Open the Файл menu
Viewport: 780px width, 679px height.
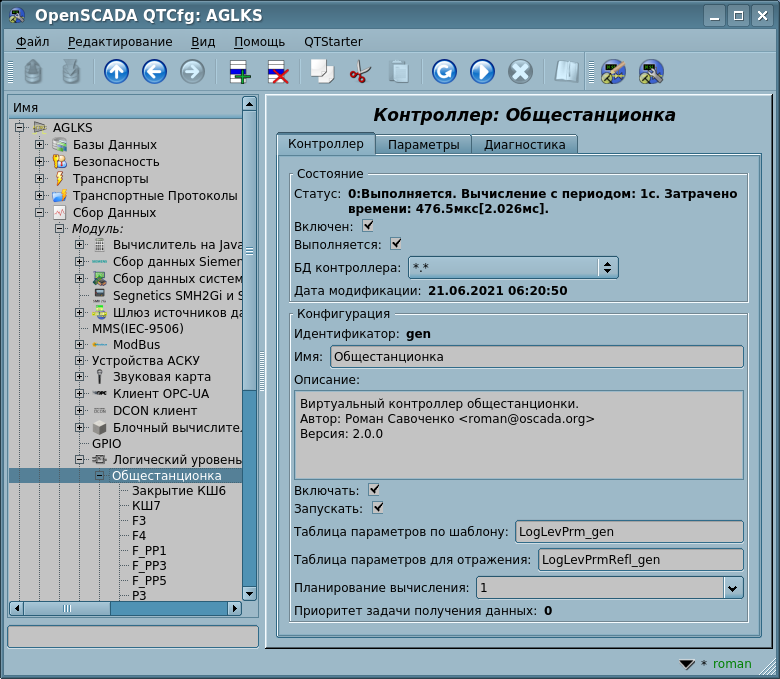click(32, 42)
